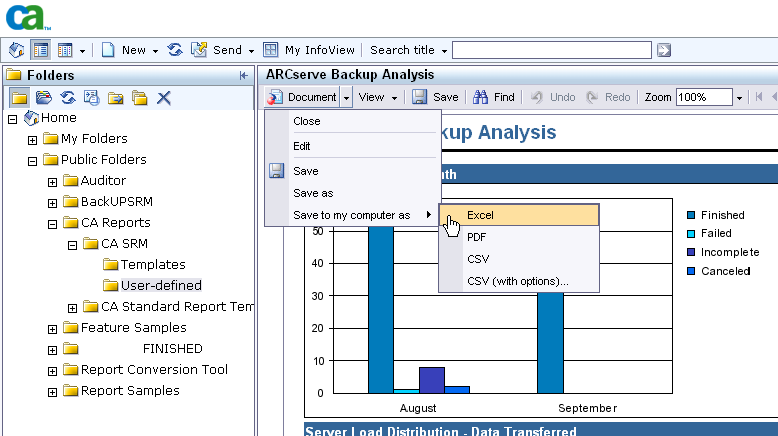Click the Incomplete legend color swatch
Screen dimensions: 778x436
pos(691,252)
